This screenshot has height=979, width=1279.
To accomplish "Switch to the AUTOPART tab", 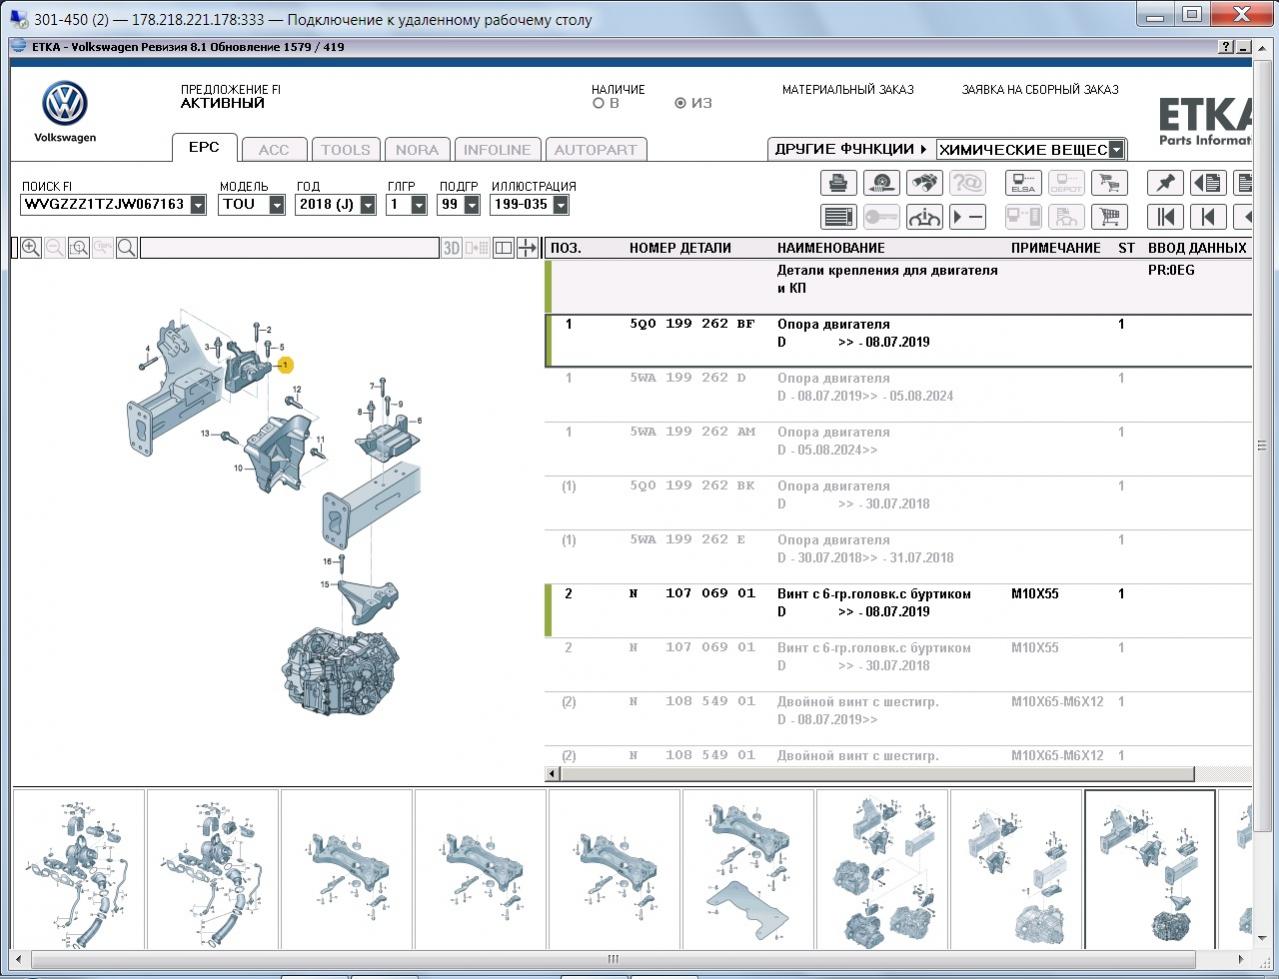I will [x=595, y=149].
